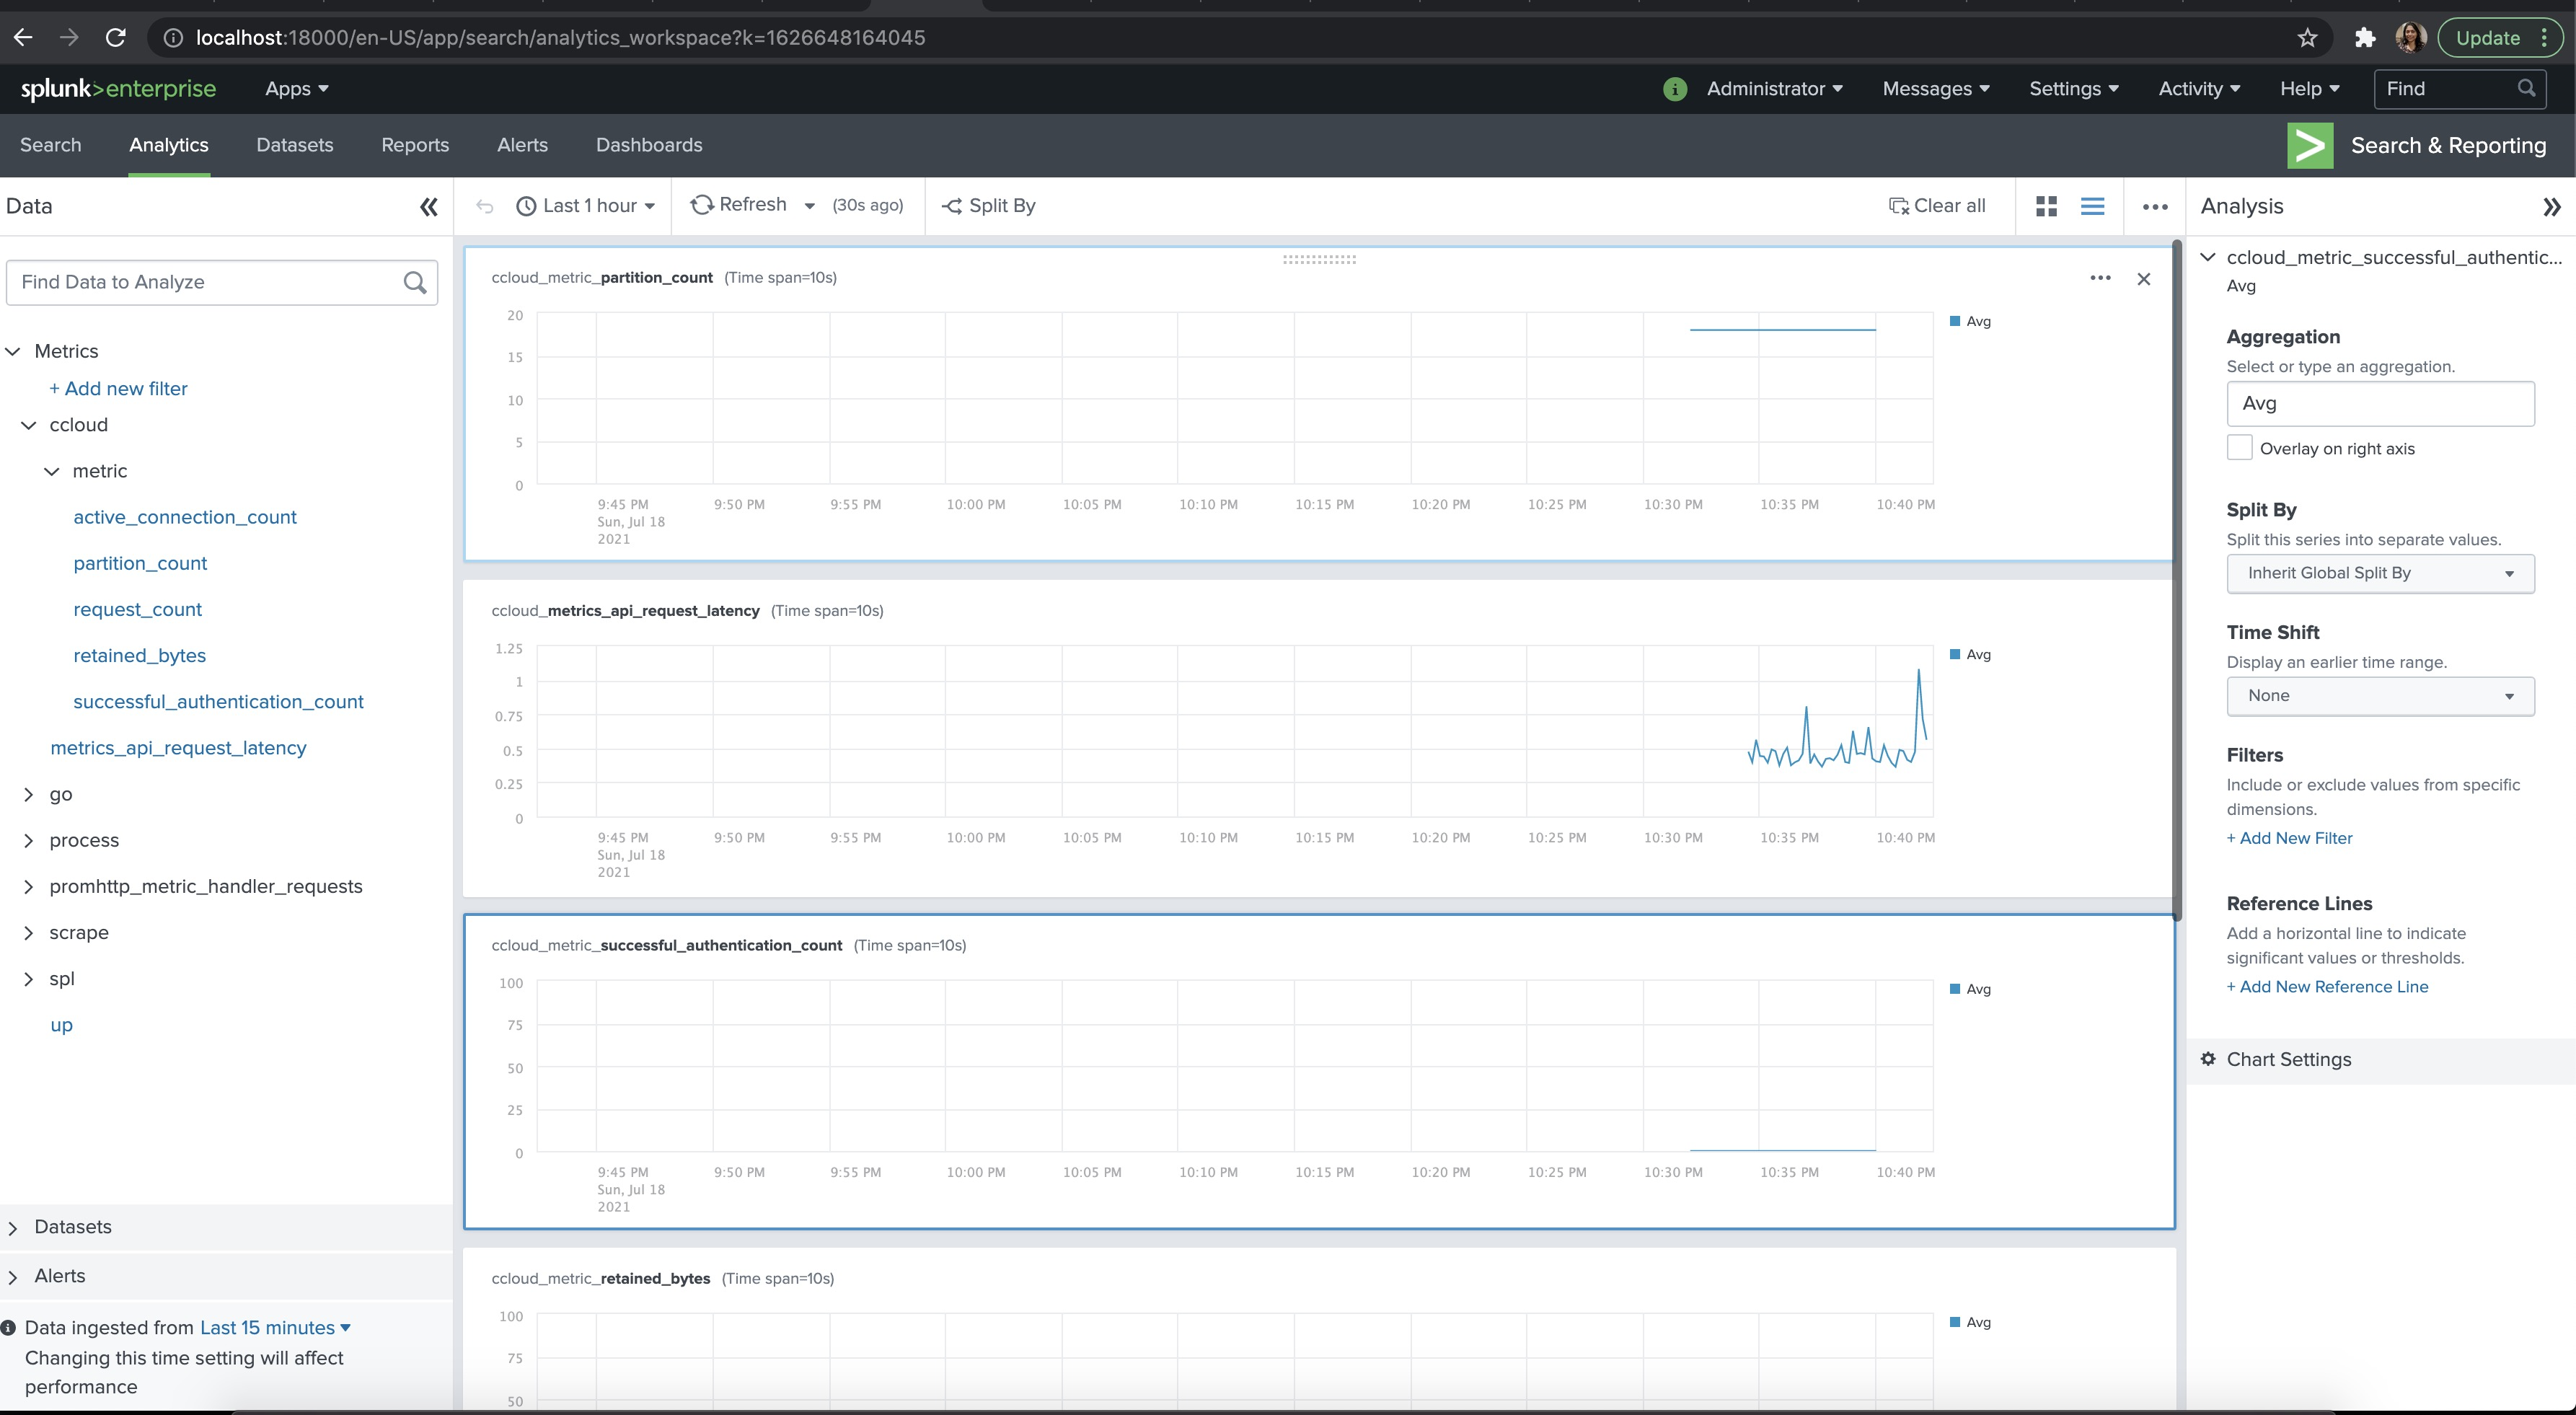Open the Aggregation dropdown selector
The image size is (2576, 1415).
point(2379,402)
